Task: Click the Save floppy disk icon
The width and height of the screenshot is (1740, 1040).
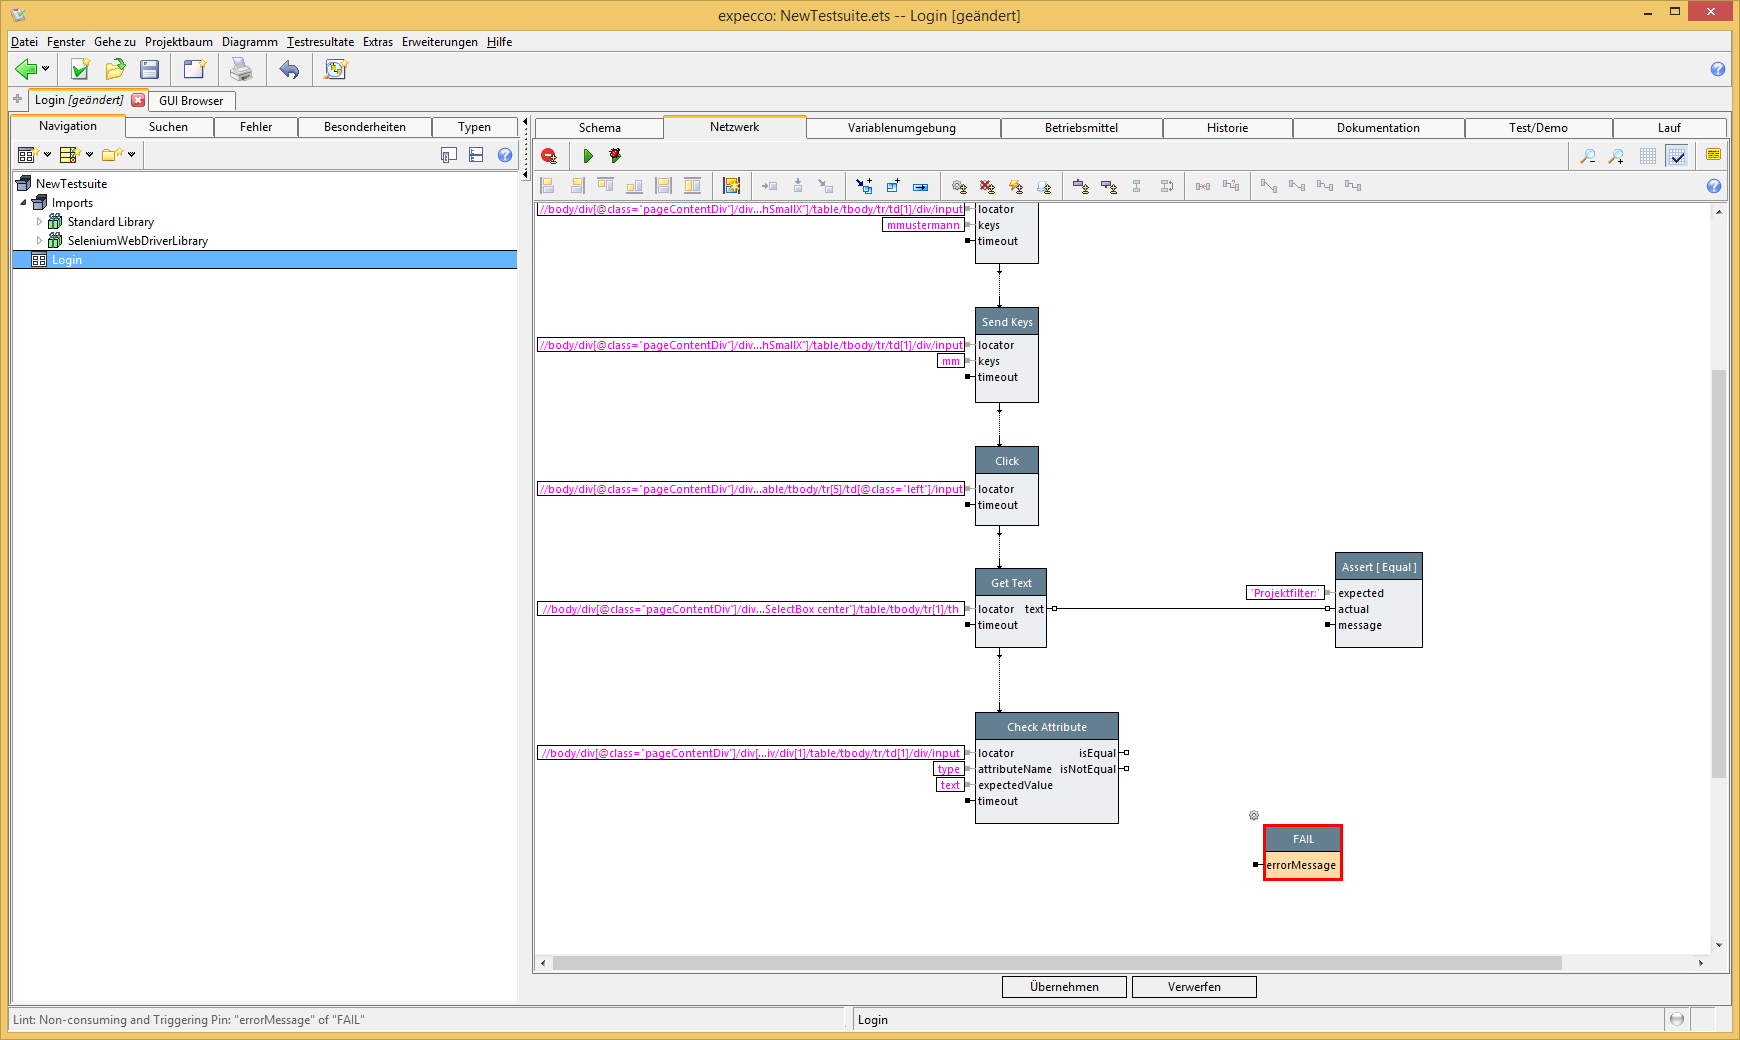Action: (150, 69)
